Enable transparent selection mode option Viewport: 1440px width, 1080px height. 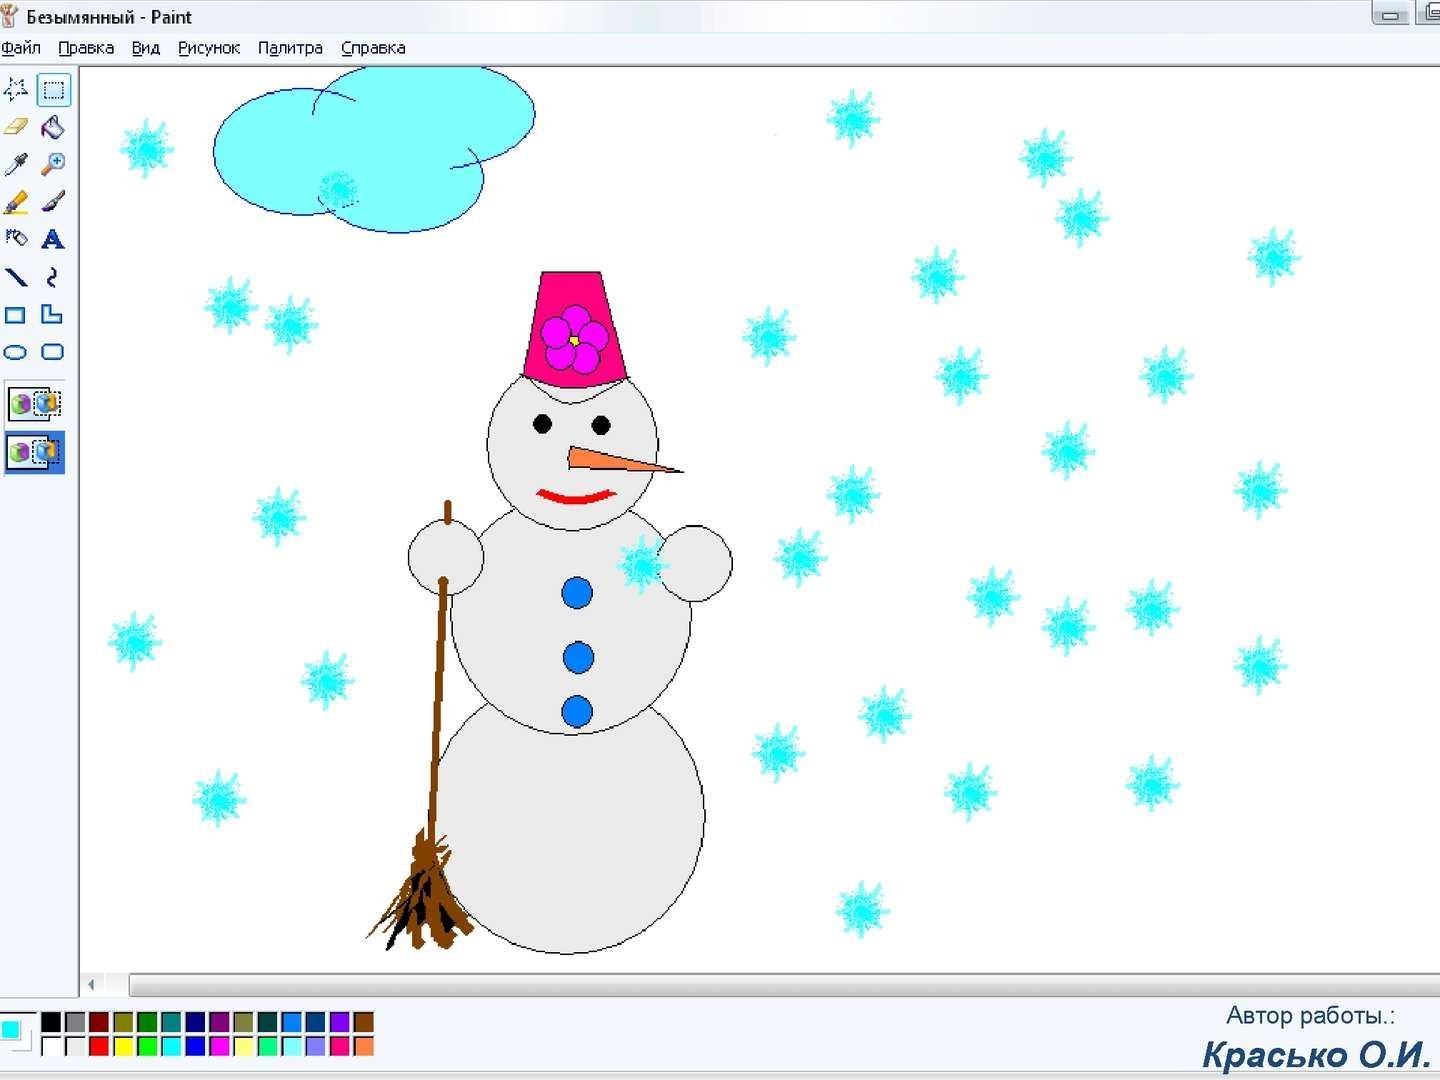coord(35,453)
